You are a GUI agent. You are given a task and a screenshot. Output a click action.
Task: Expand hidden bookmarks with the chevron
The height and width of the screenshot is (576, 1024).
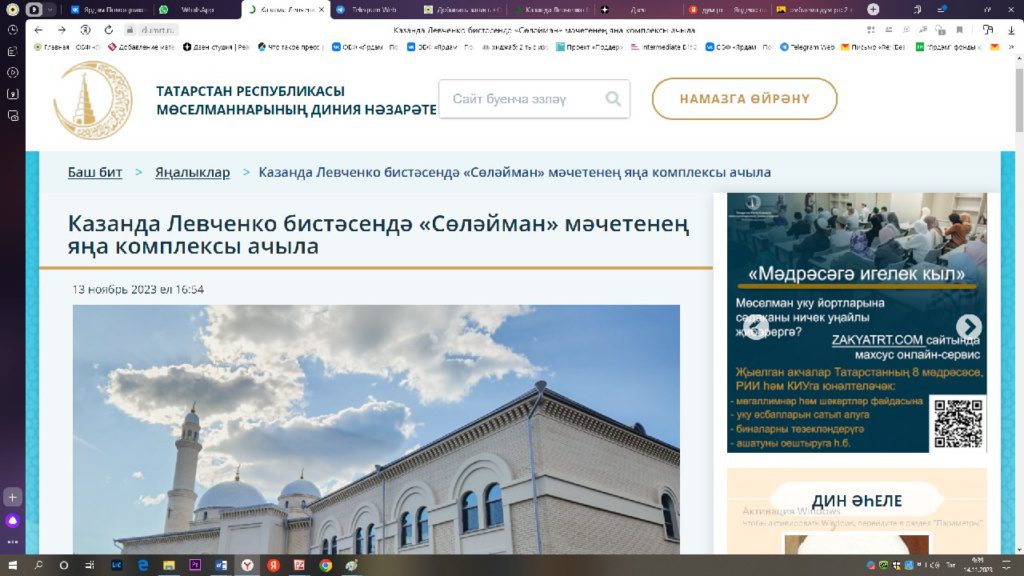pos(1011,47)
